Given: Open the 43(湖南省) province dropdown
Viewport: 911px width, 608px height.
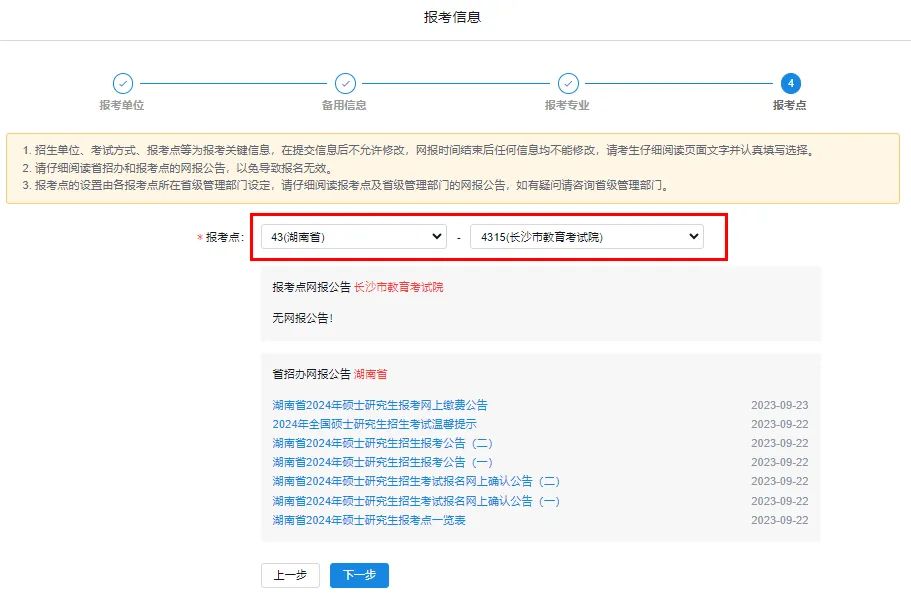Looking at the screenshot, I should 353,237.
